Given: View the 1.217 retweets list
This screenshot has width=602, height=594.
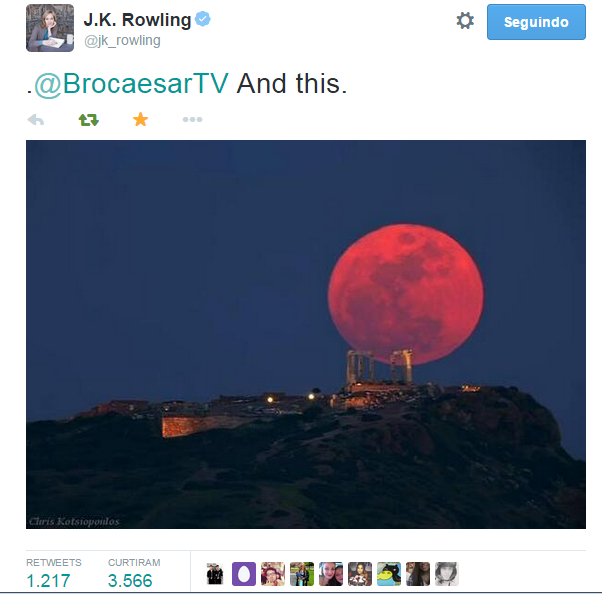Looking at the screenshot, I should tap(48, 581).
